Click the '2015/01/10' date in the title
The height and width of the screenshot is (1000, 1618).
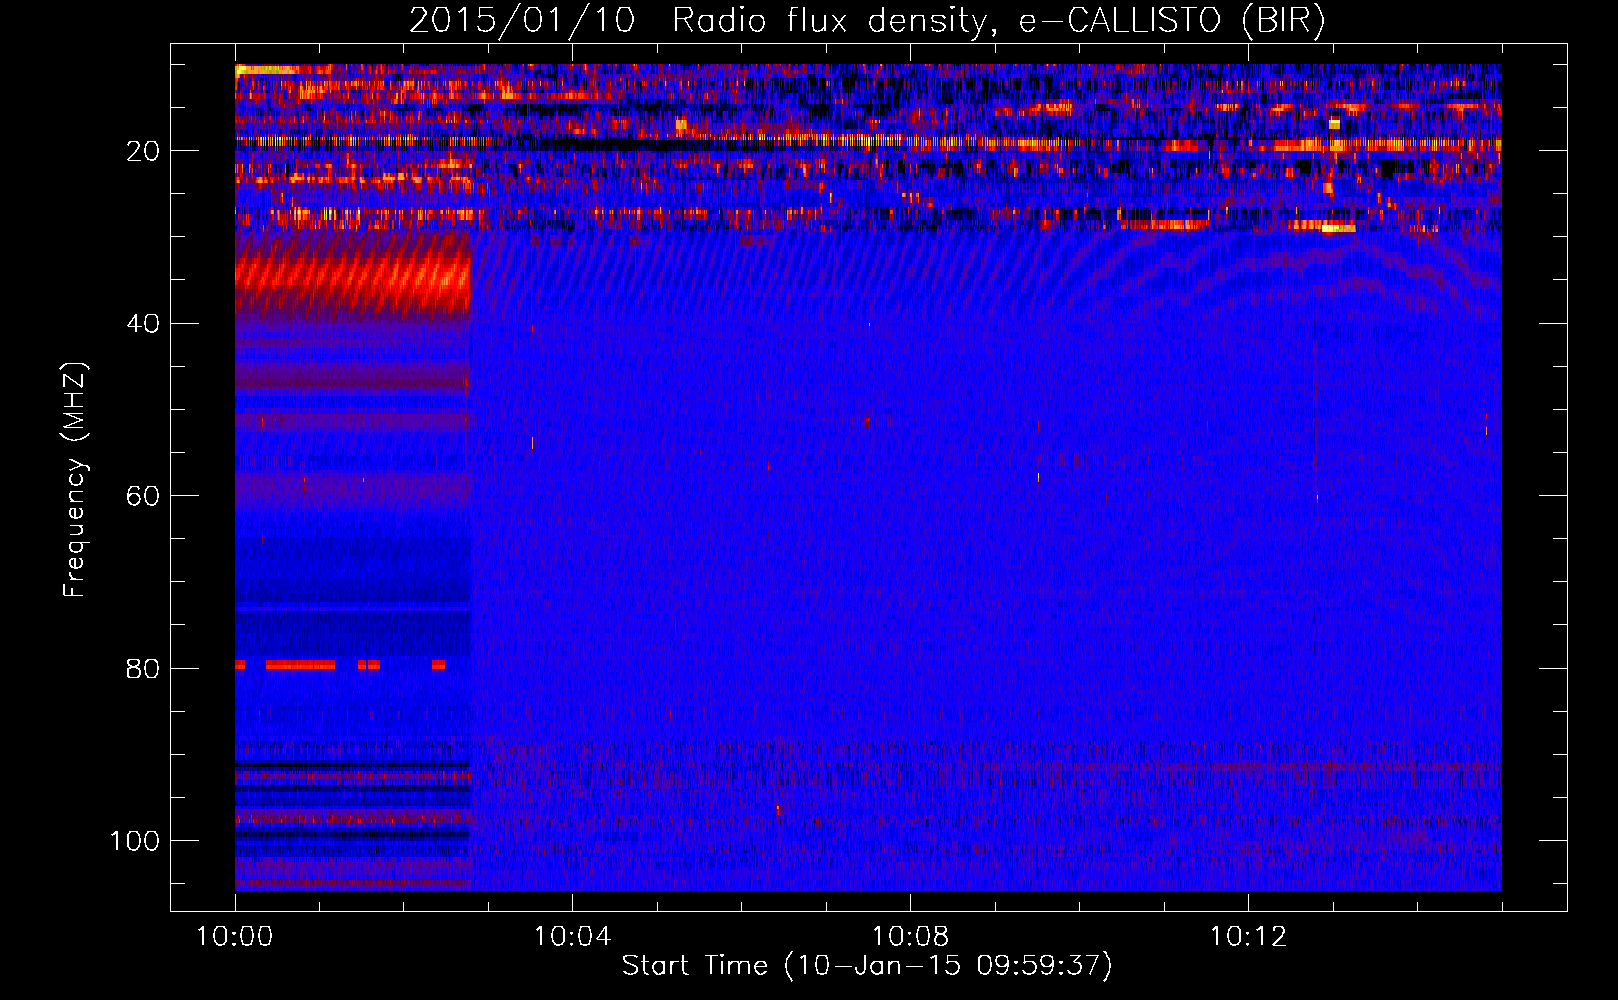pos(521,21)
